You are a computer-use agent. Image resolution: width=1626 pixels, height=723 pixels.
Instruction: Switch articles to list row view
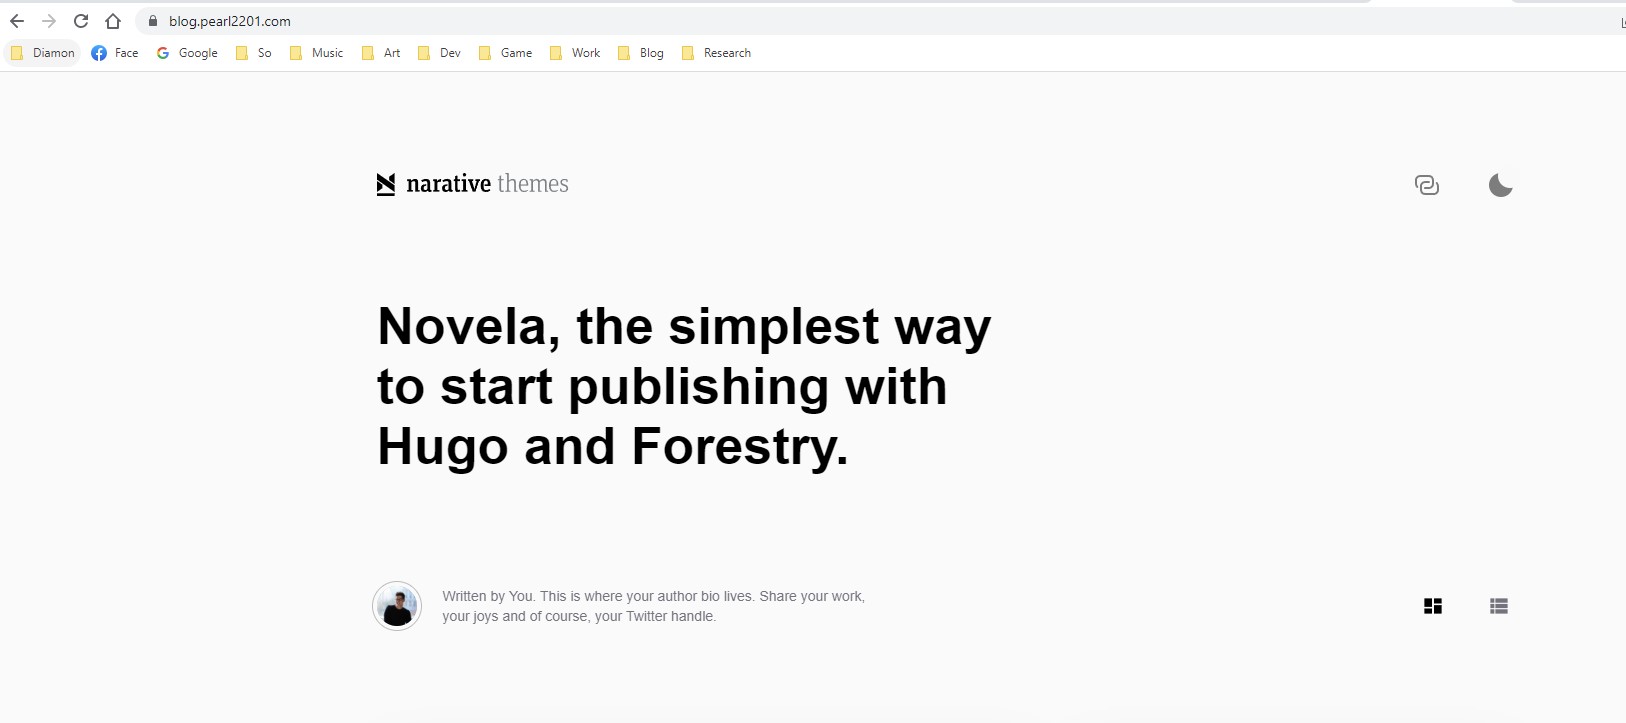pos(1498,606)
